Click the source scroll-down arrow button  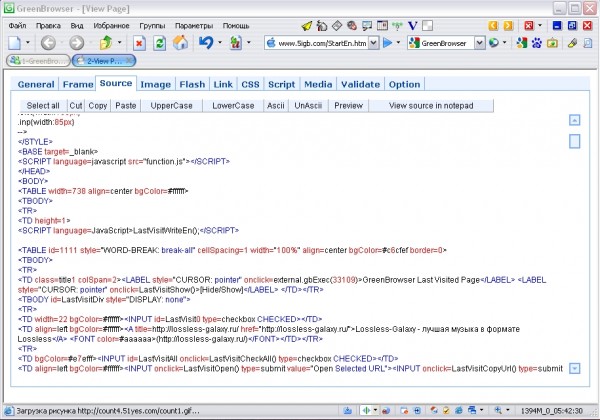574,368
